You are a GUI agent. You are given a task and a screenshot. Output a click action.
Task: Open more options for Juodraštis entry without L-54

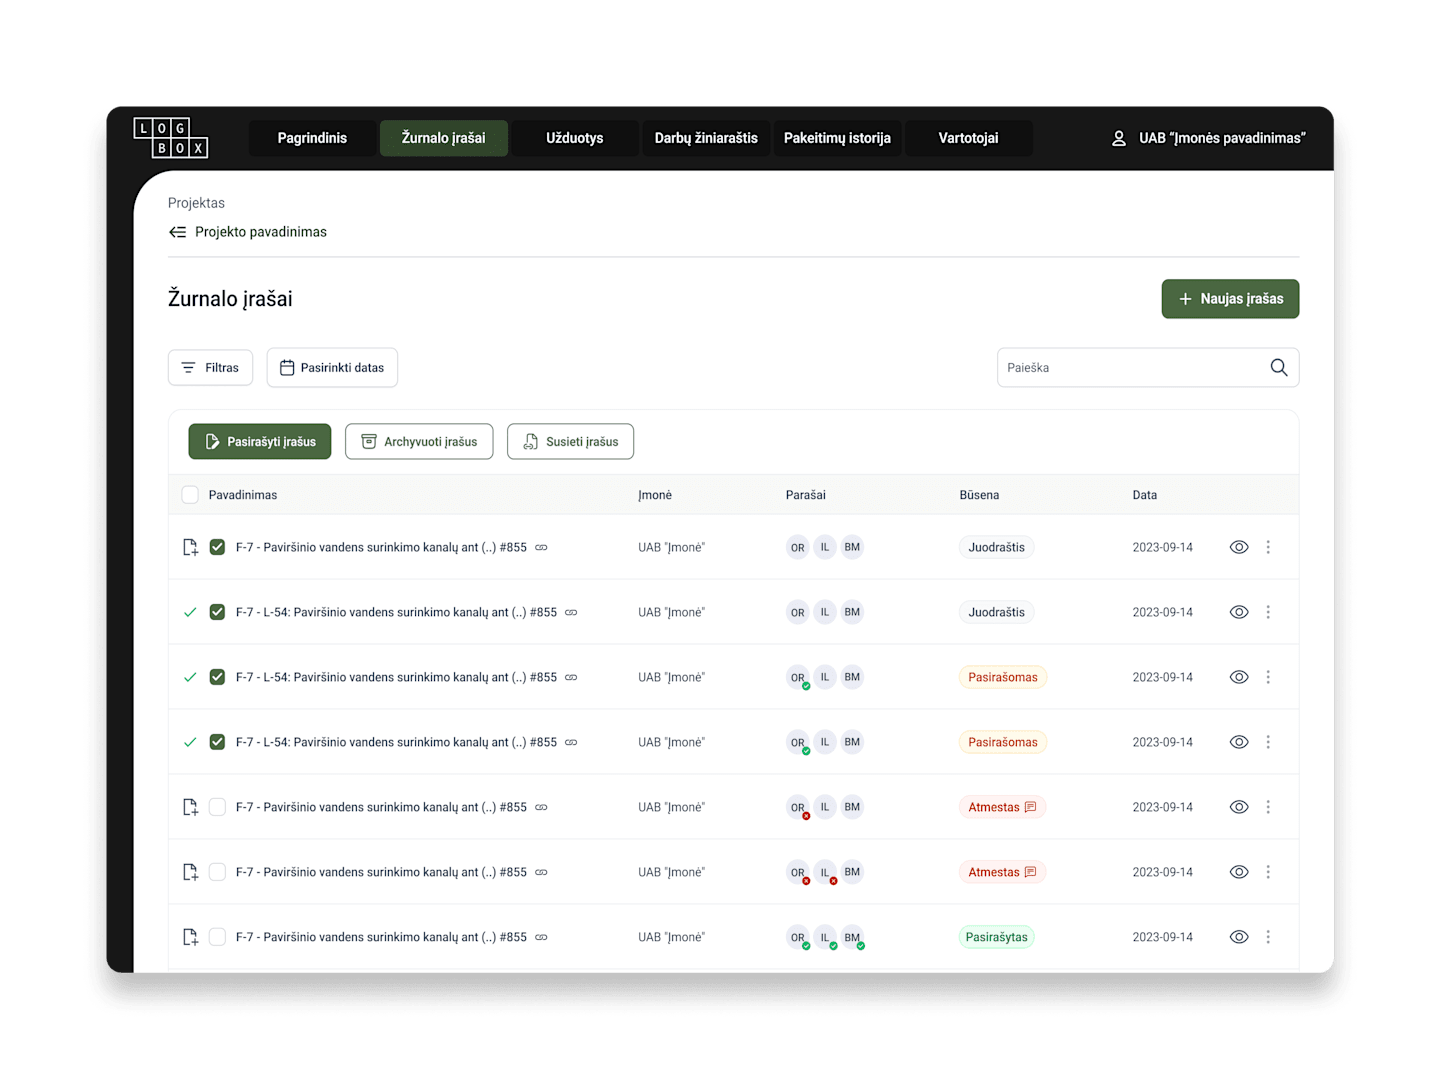tap(1268, 547)
